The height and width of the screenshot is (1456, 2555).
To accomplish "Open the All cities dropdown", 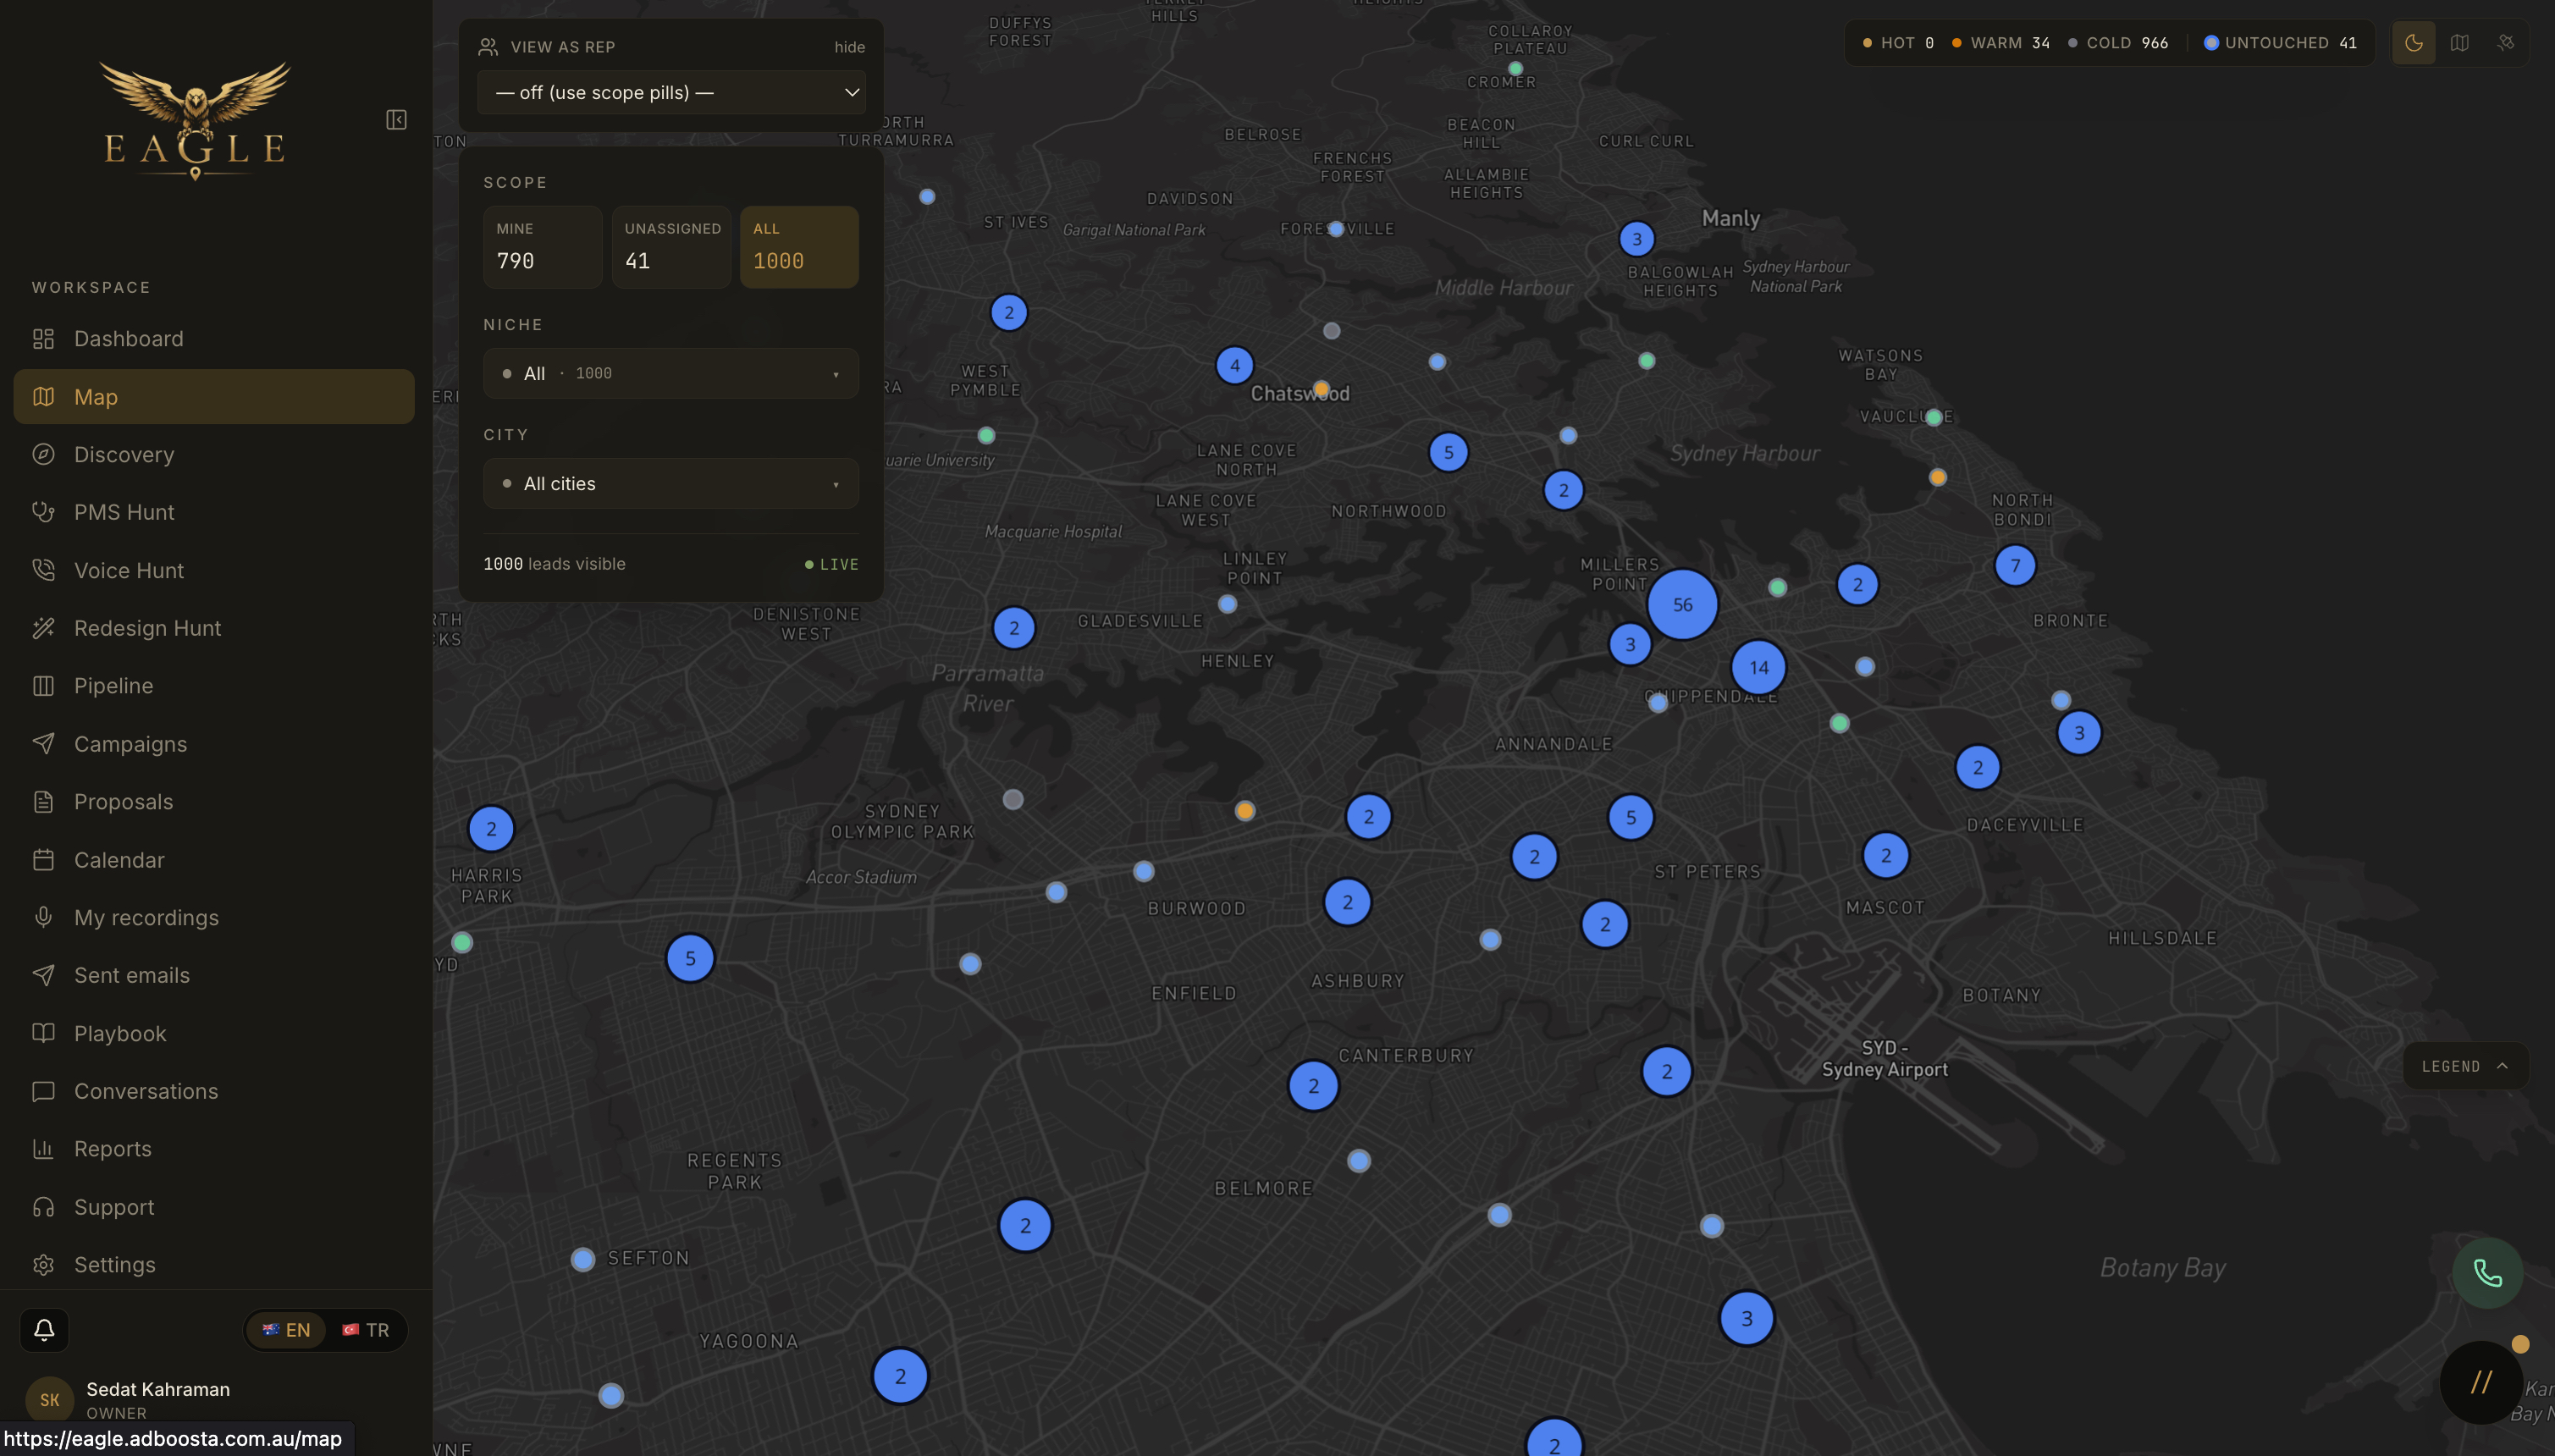I will coord(671,484).
